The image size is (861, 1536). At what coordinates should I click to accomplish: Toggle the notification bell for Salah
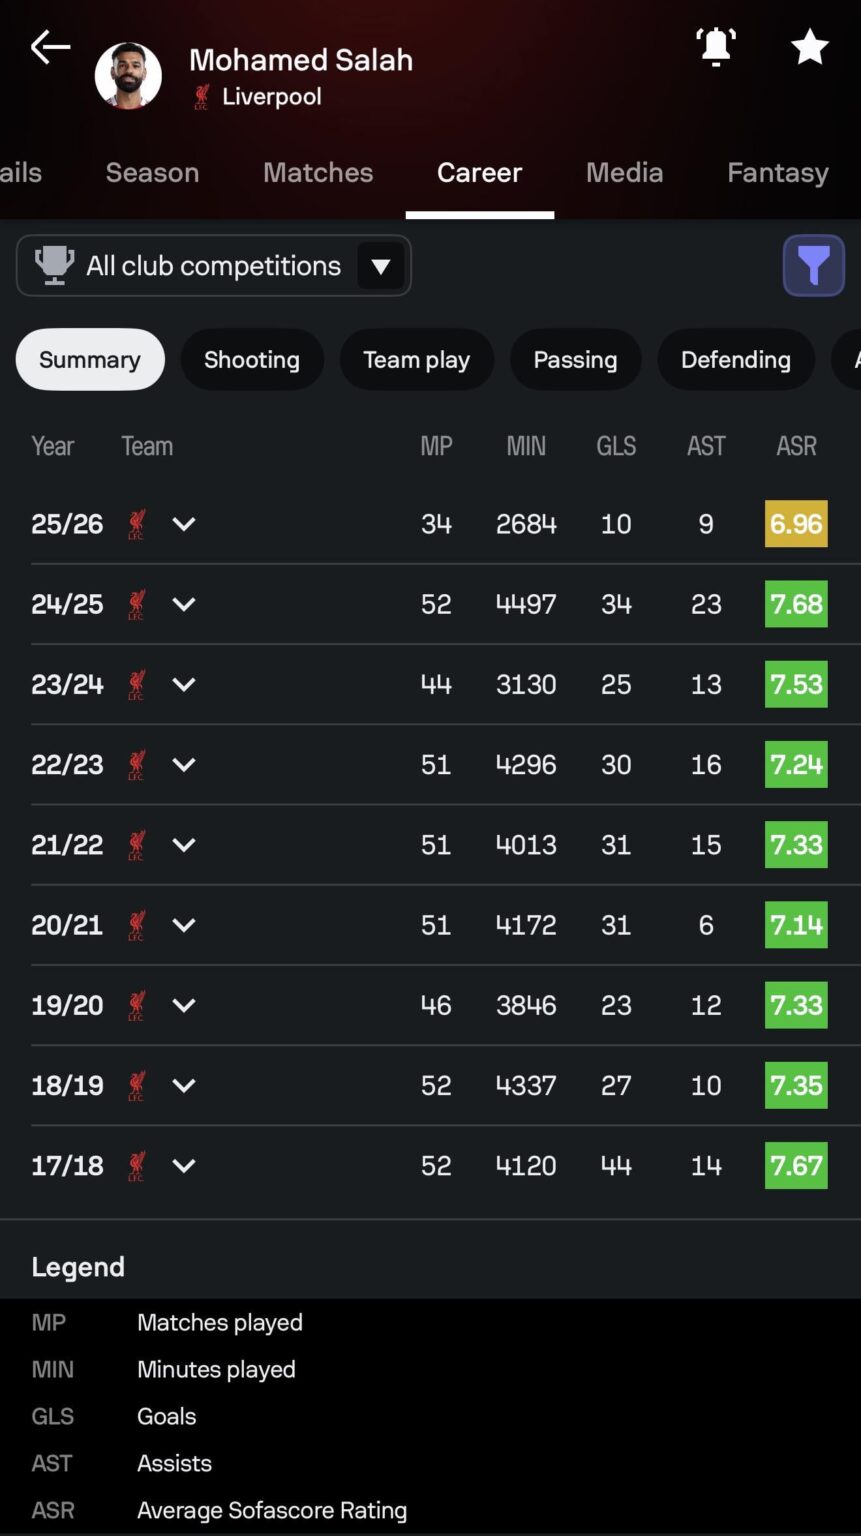(716, 47)
